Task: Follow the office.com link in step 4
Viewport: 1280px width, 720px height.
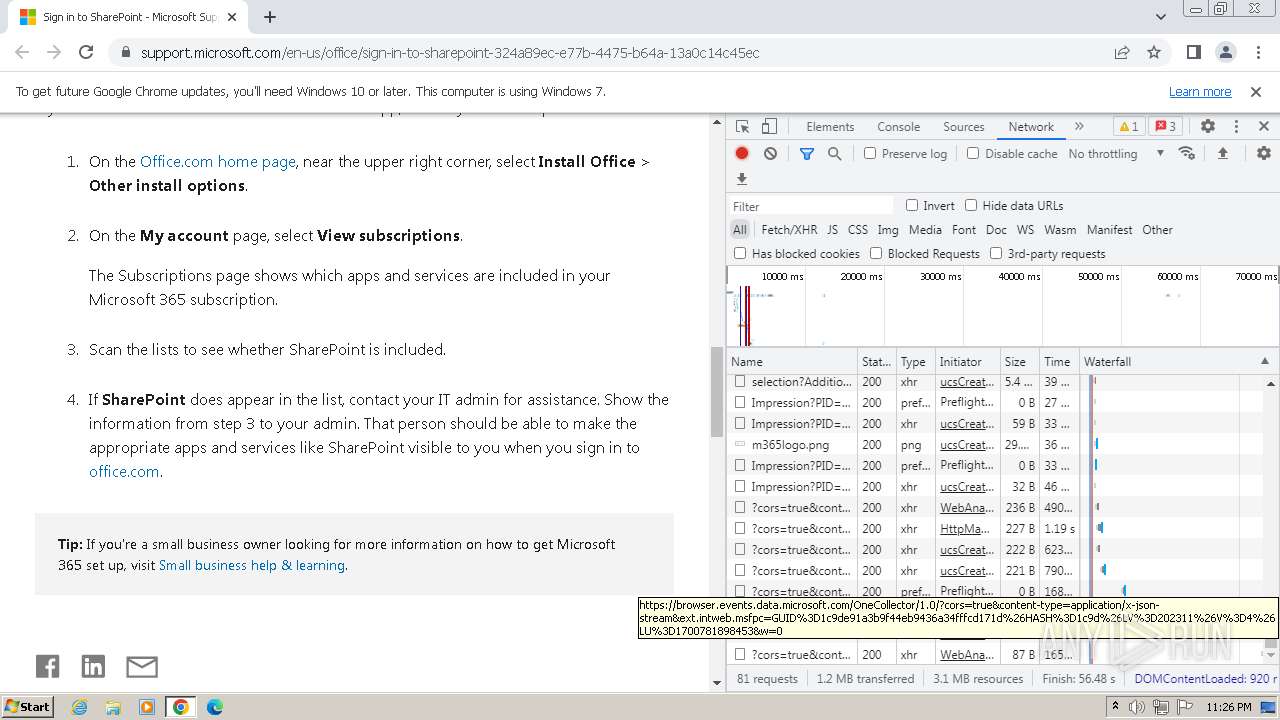Action: (124, 471)
